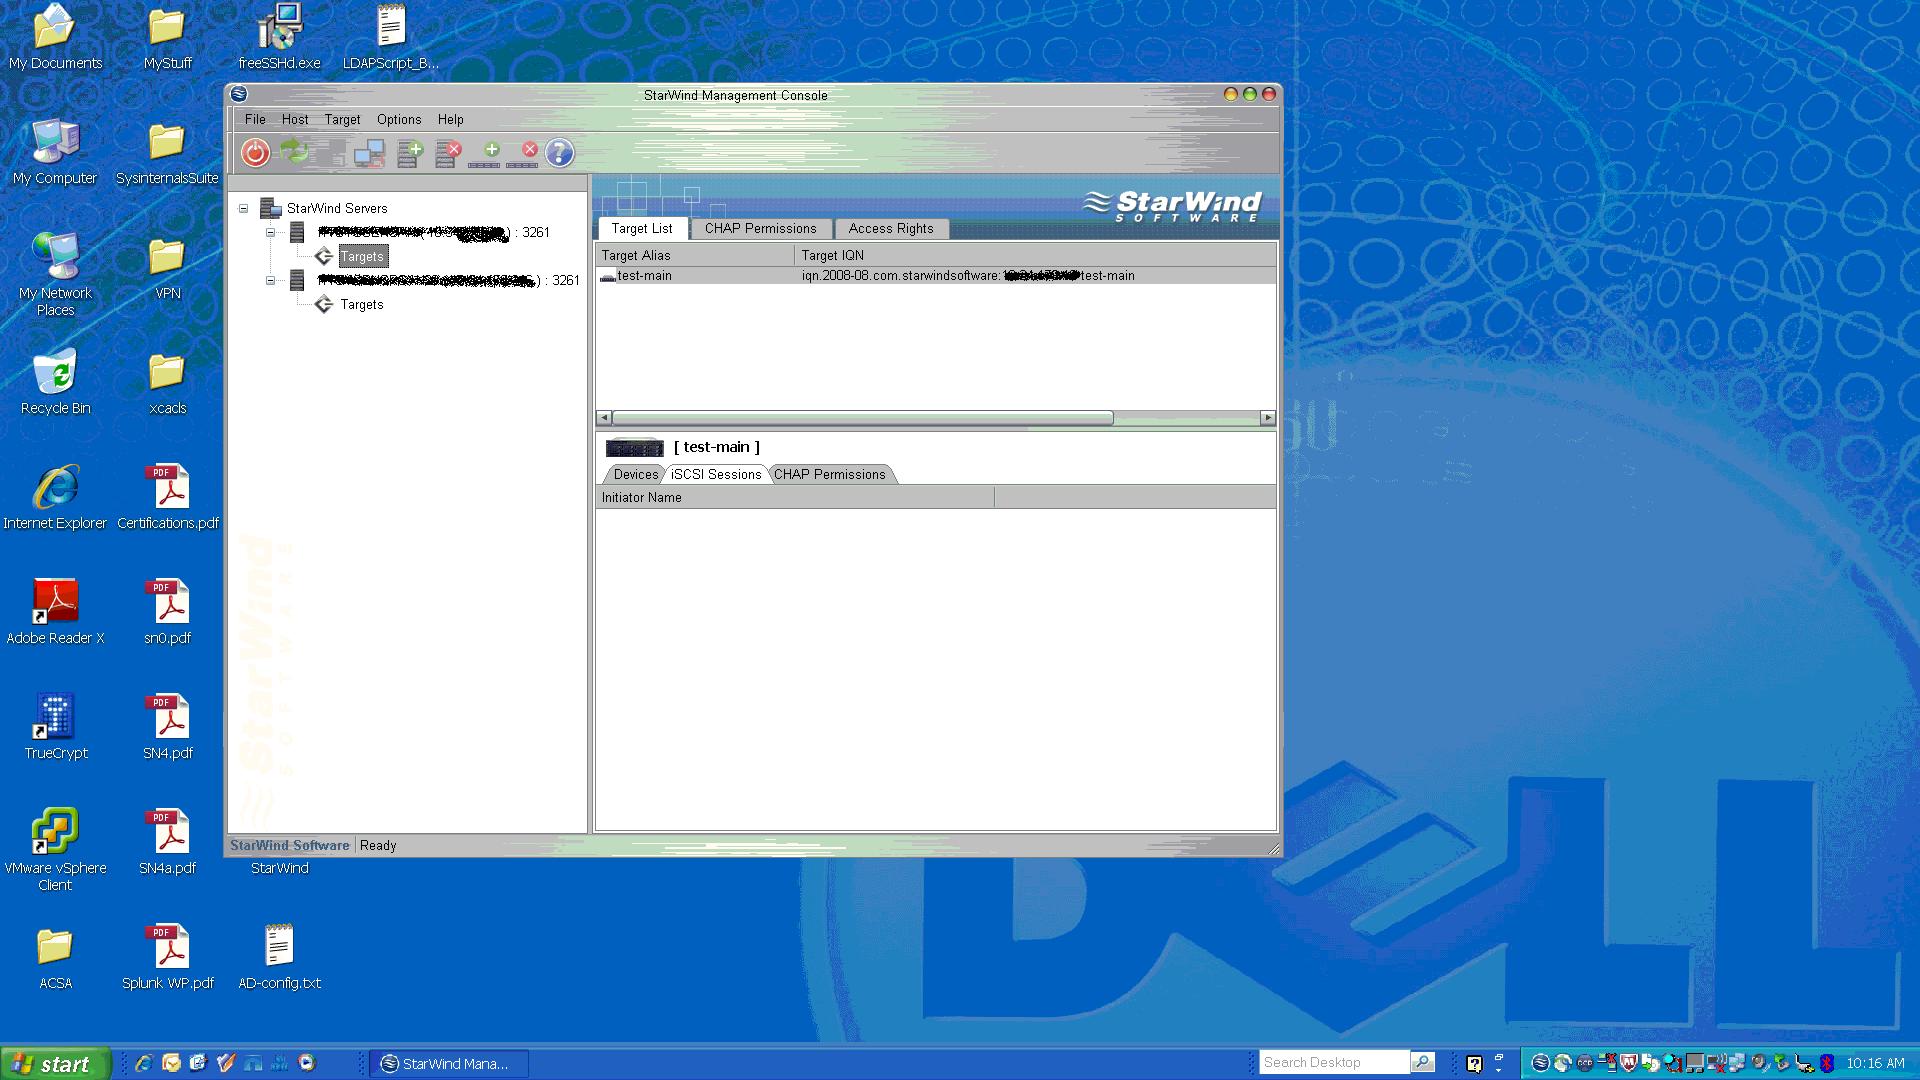The height and width of the screenshot is (1080, 1920).
Task: Open help with the blue question mark icon
Action: click(560, 153)
